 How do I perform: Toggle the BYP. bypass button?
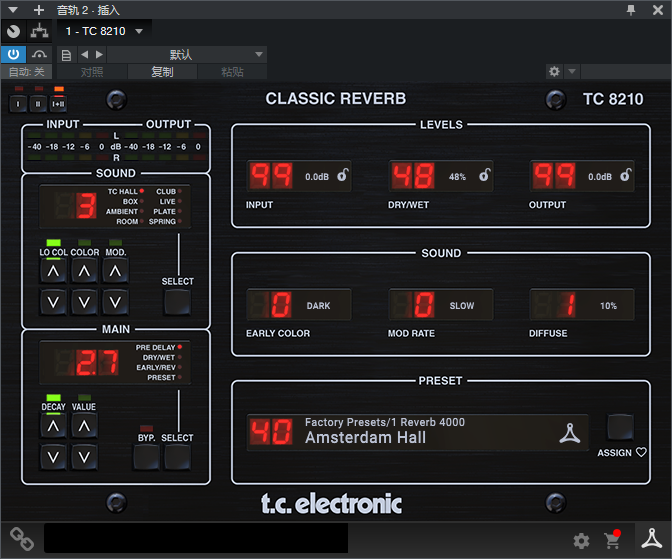point(147,457)
